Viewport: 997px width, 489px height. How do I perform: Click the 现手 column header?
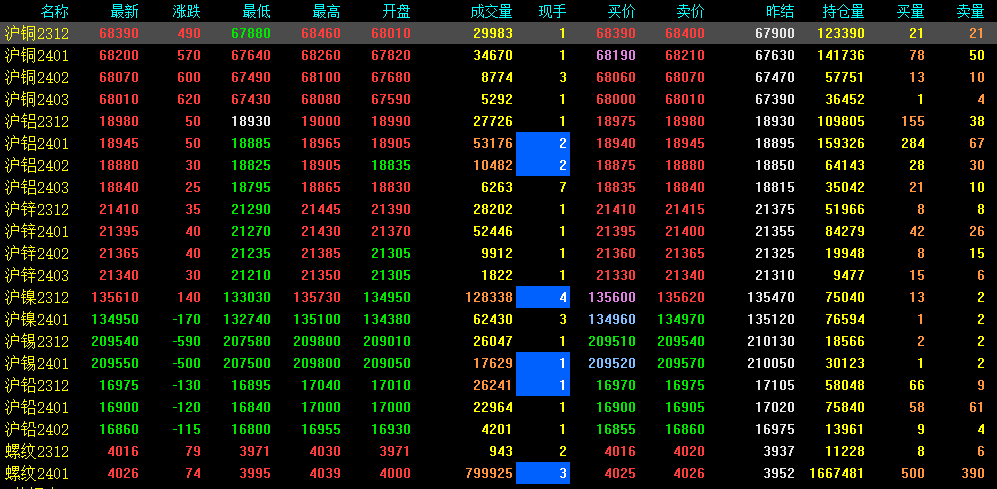click(552, 11)
